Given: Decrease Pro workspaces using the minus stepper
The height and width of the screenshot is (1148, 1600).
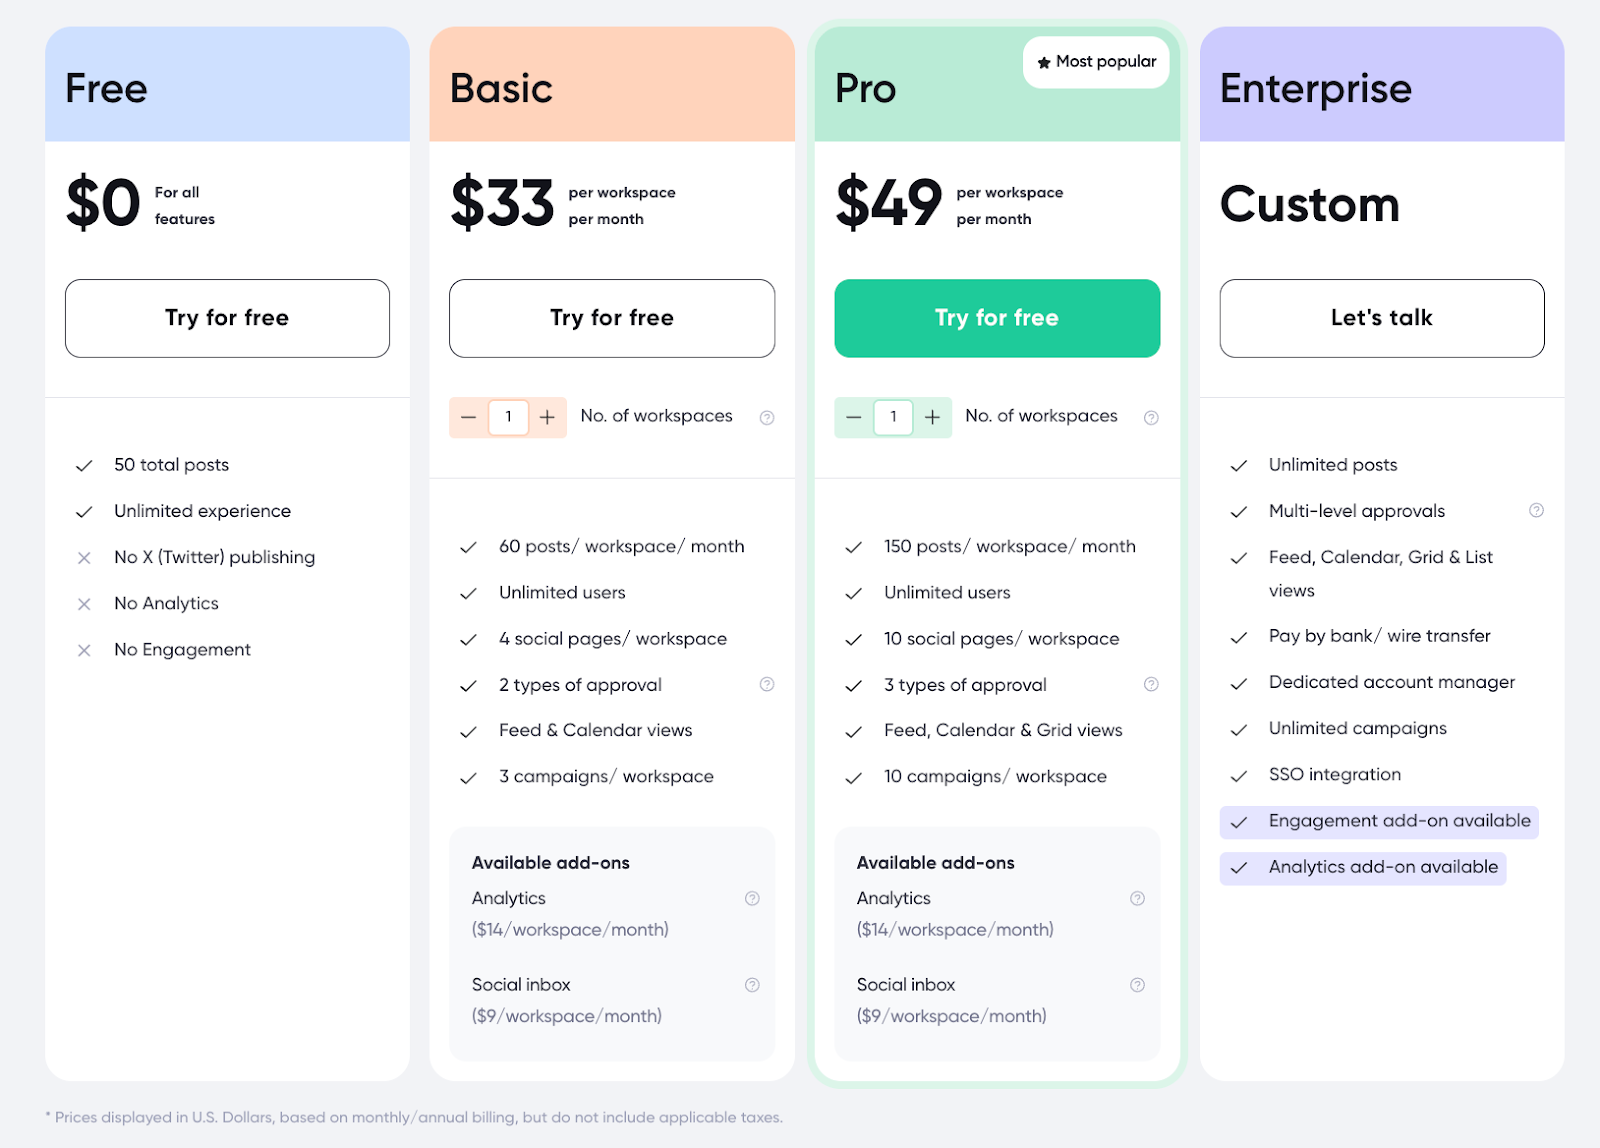Looking at the screenshot, I should click(x=854, y=417).
